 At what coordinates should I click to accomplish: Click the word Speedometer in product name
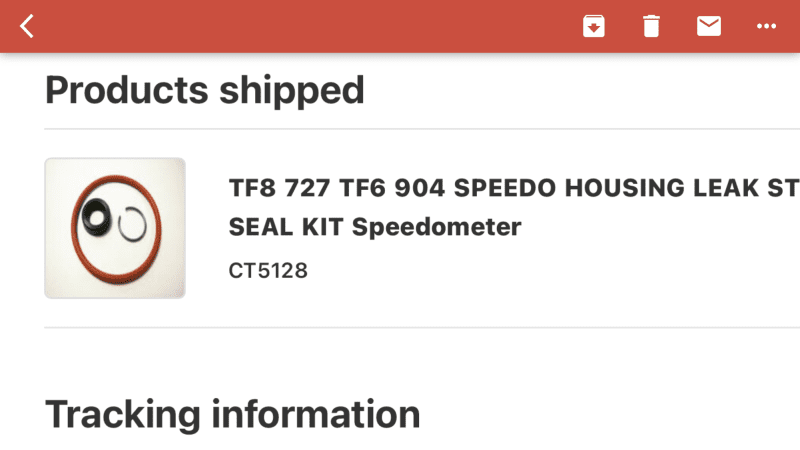[x=437, y=227]
